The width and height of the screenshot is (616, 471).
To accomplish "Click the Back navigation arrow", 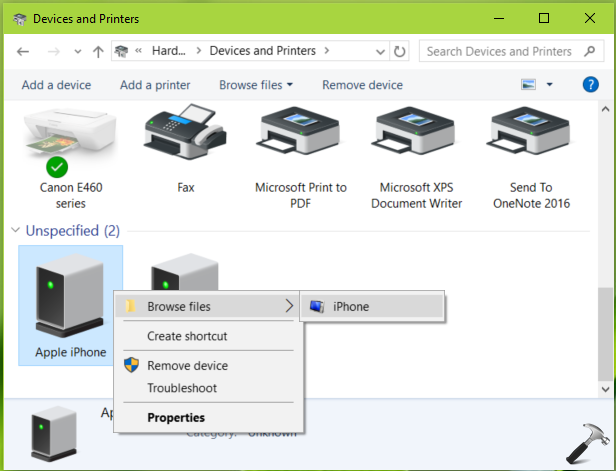I will pos(23,51).
